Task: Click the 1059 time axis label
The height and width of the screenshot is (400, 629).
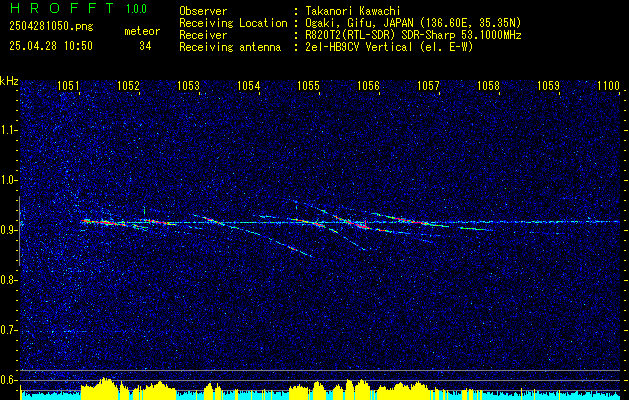Action: tap(548, 85)
